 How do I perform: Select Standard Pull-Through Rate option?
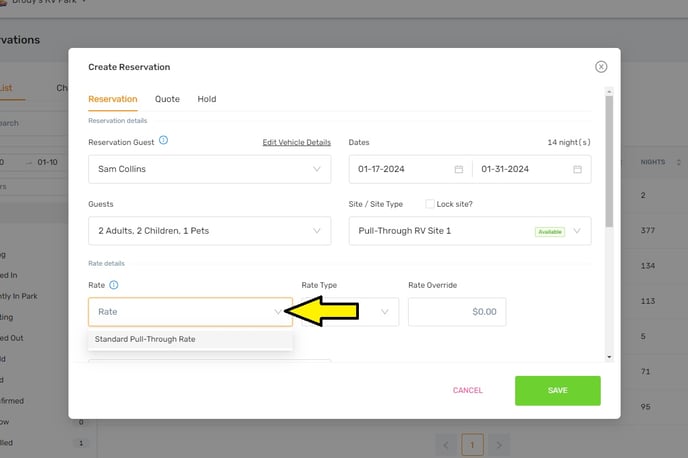coord(190,339)
